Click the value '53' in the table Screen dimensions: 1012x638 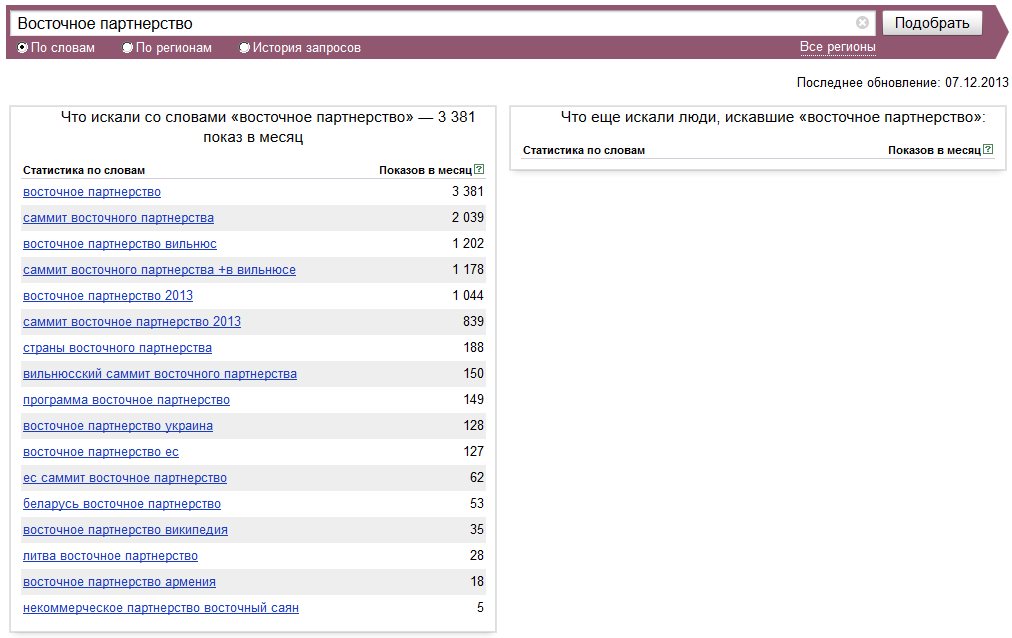(x=477, y=503)
